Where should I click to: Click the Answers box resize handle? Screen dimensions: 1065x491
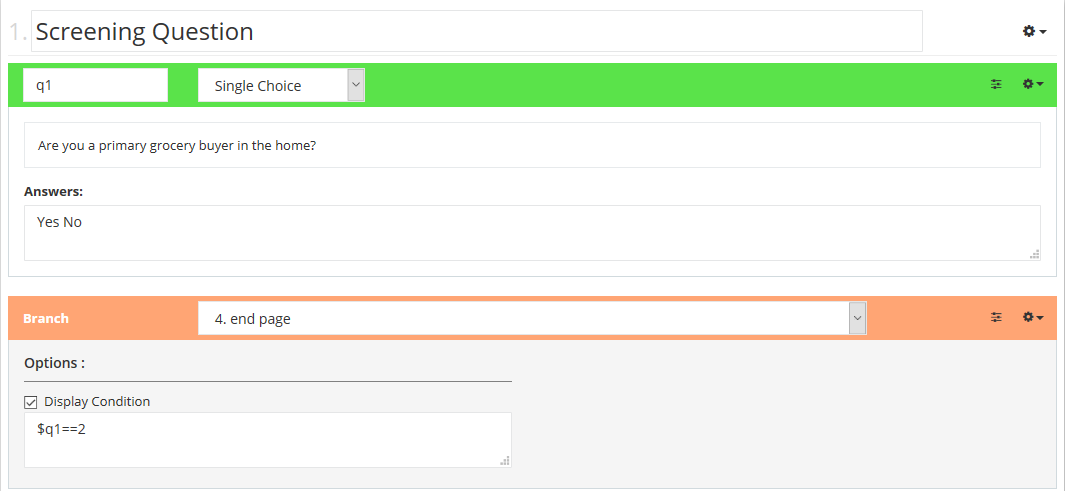(1035, 254)
